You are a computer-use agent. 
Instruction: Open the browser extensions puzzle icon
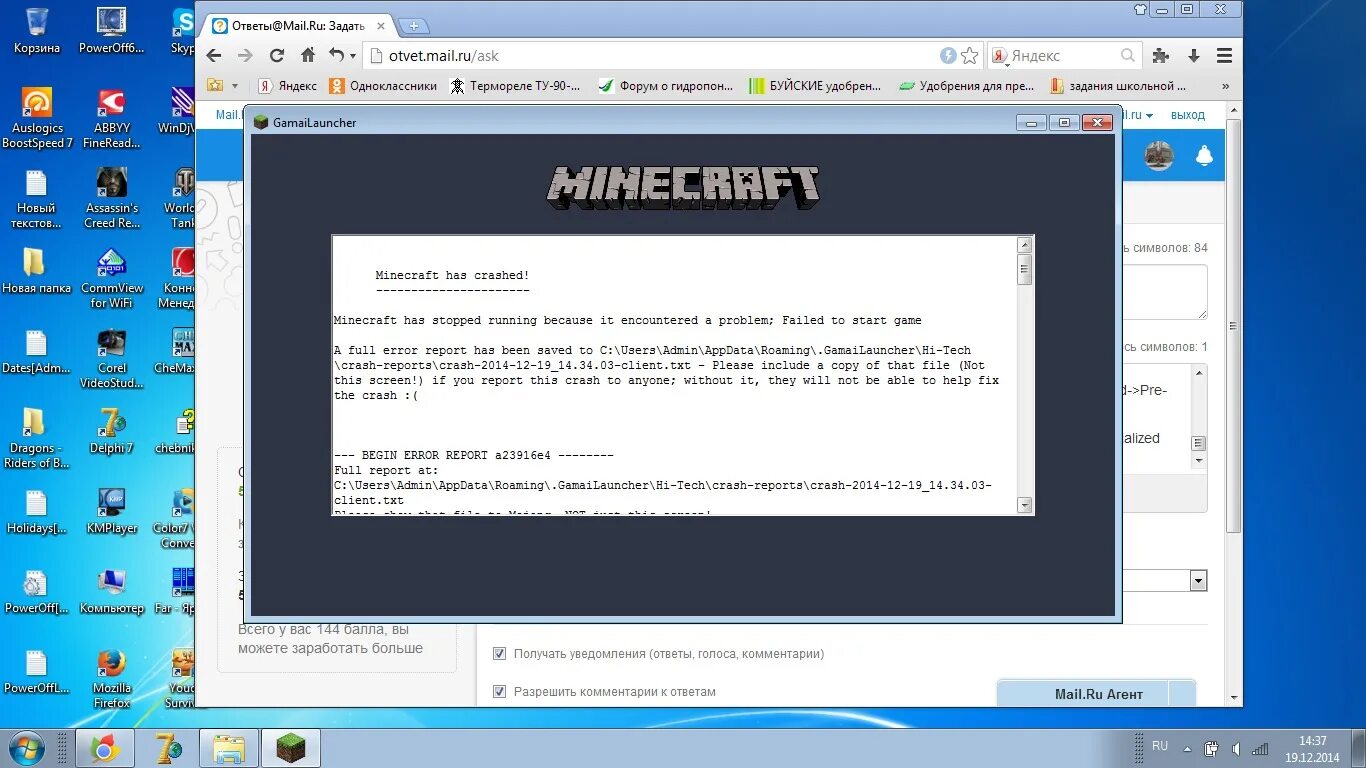pyautogui.click(x=1160, y=56)
